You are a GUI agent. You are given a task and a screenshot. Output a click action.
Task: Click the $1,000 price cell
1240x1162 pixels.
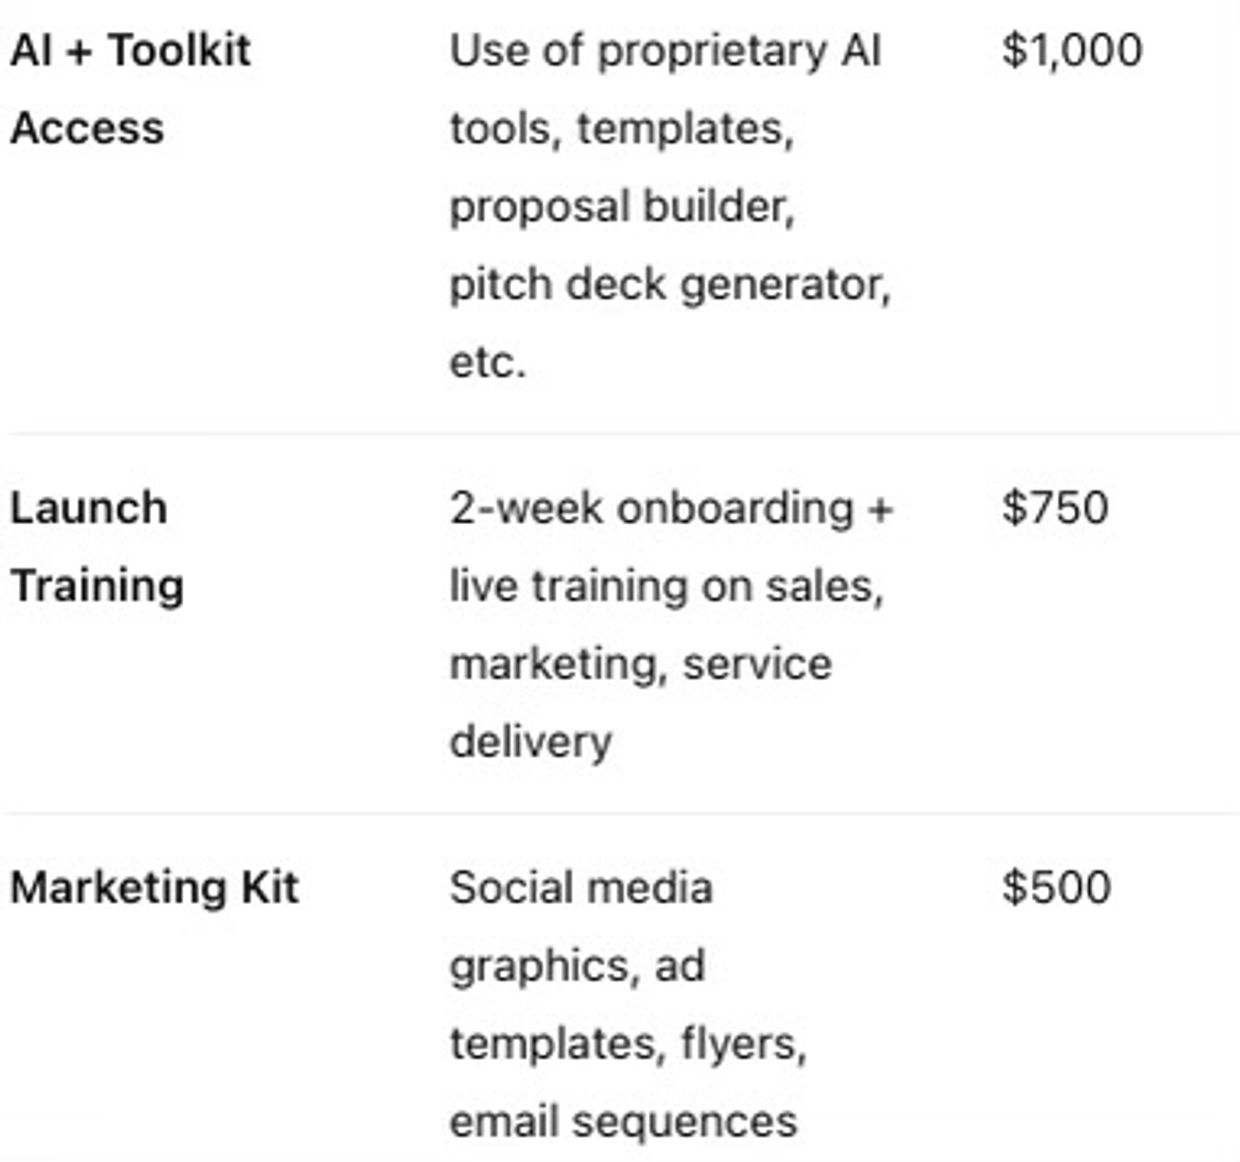[1071, 51]
